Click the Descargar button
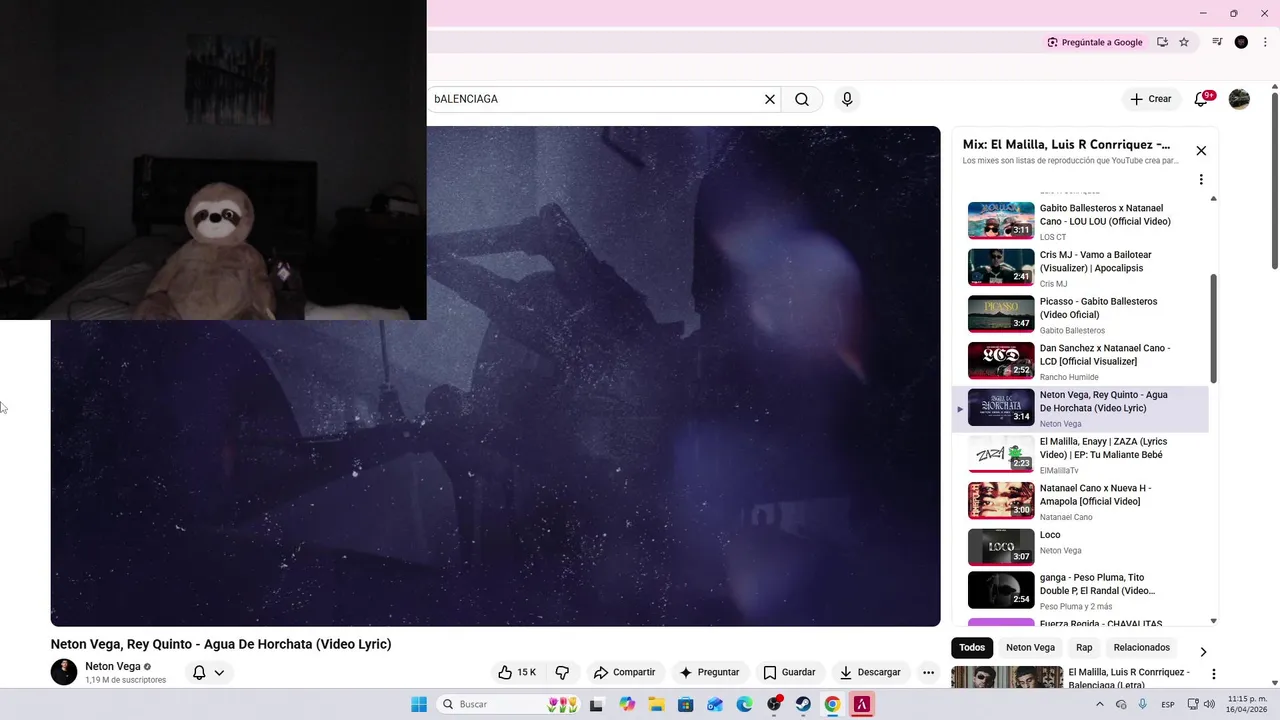 pyautogui.click(x=870, y=672)
